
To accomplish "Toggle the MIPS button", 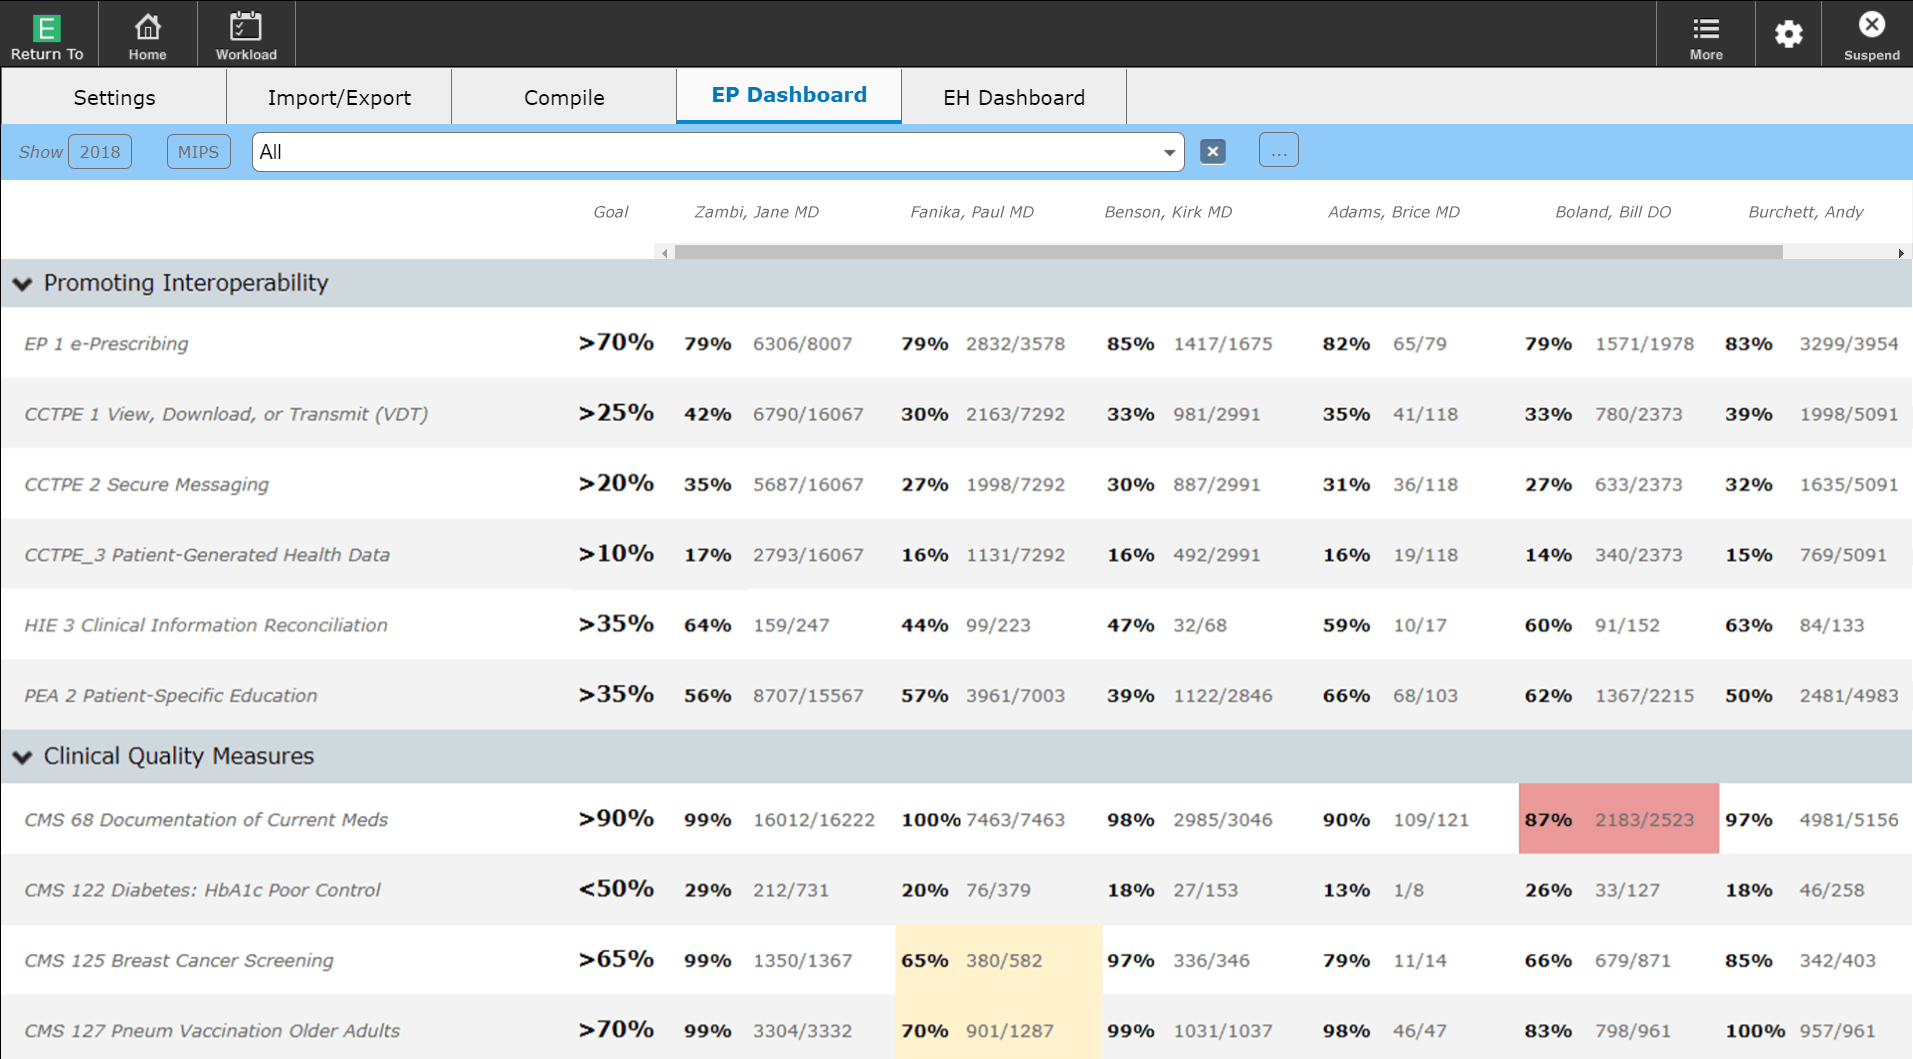I will [198, 152].
